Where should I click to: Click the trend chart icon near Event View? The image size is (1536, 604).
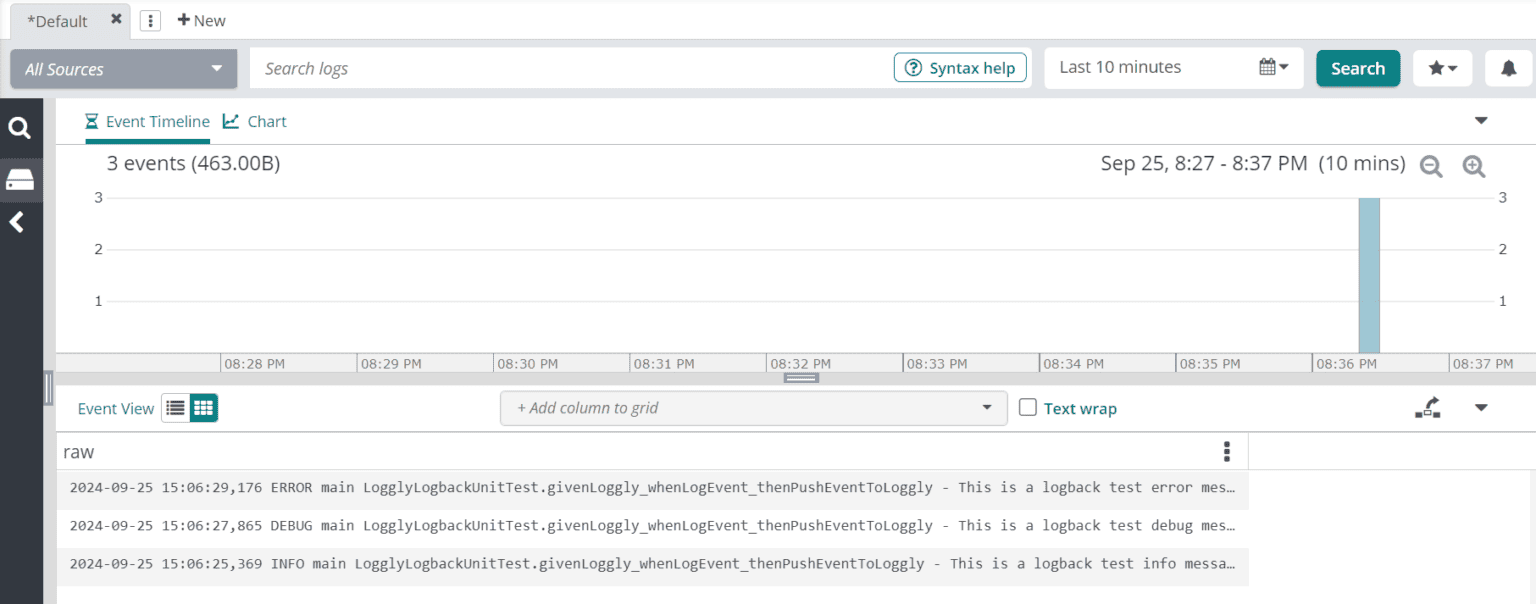tap(1428, 408)
